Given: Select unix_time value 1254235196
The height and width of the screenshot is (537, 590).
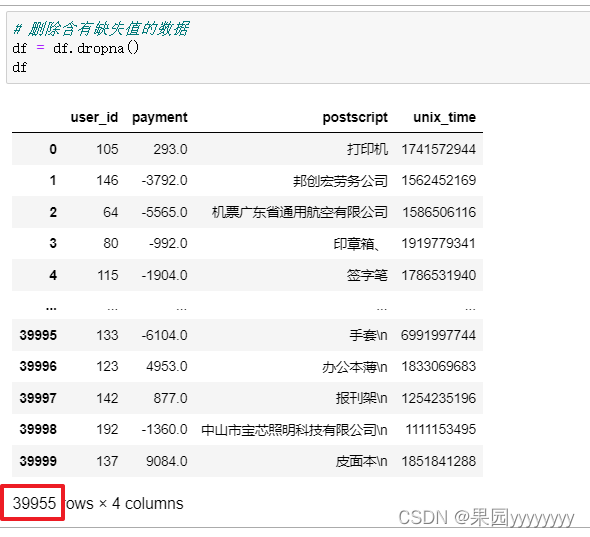Looking at the screenshot, I should click(438, 399).
